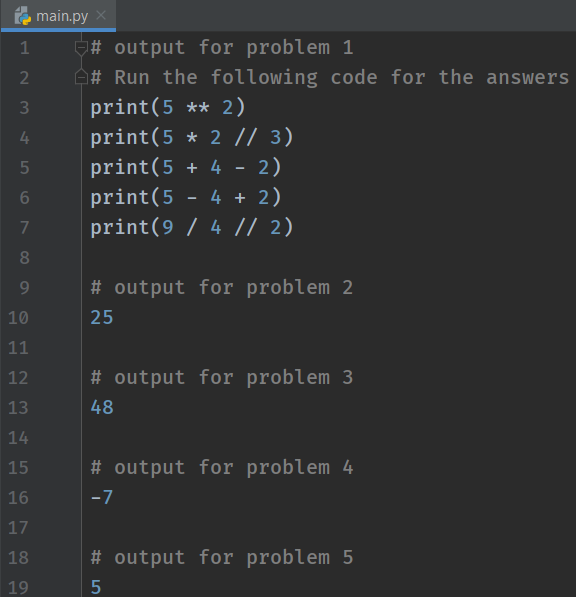Viewport: 576px width, 597px height.
Task: Click line number 3 in the gutter
Action: (24, 108)
